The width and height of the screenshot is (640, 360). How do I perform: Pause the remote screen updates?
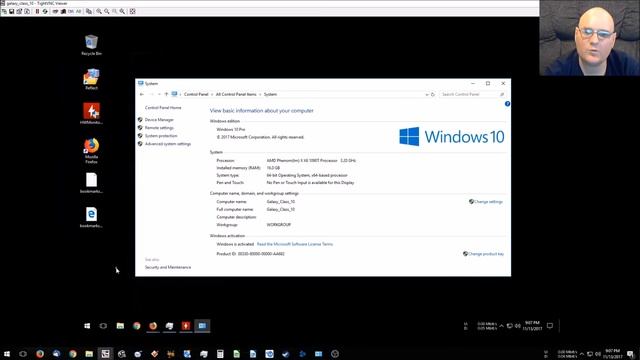(37, 11)
